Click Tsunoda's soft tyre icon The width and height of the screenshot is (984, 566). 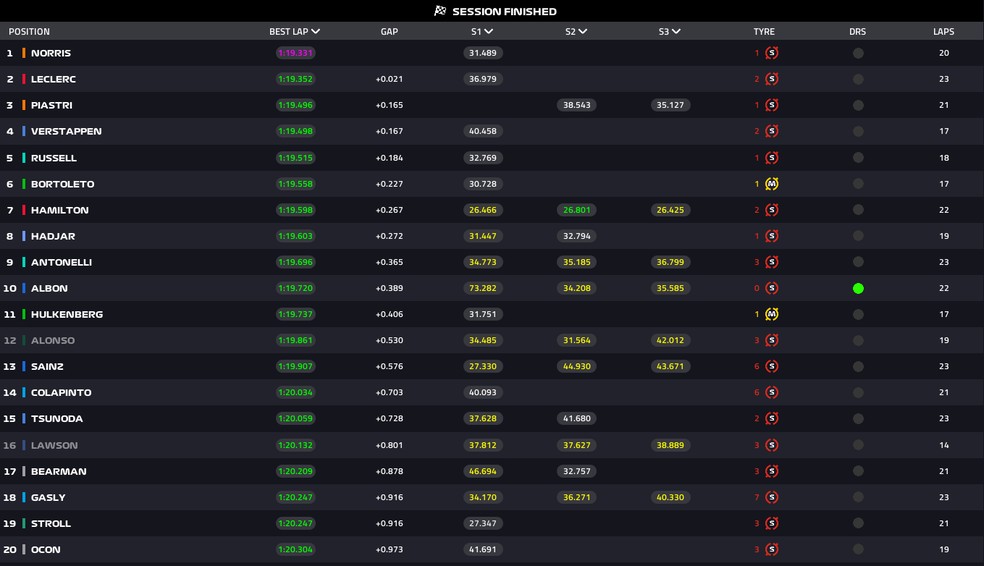[772, 418]
